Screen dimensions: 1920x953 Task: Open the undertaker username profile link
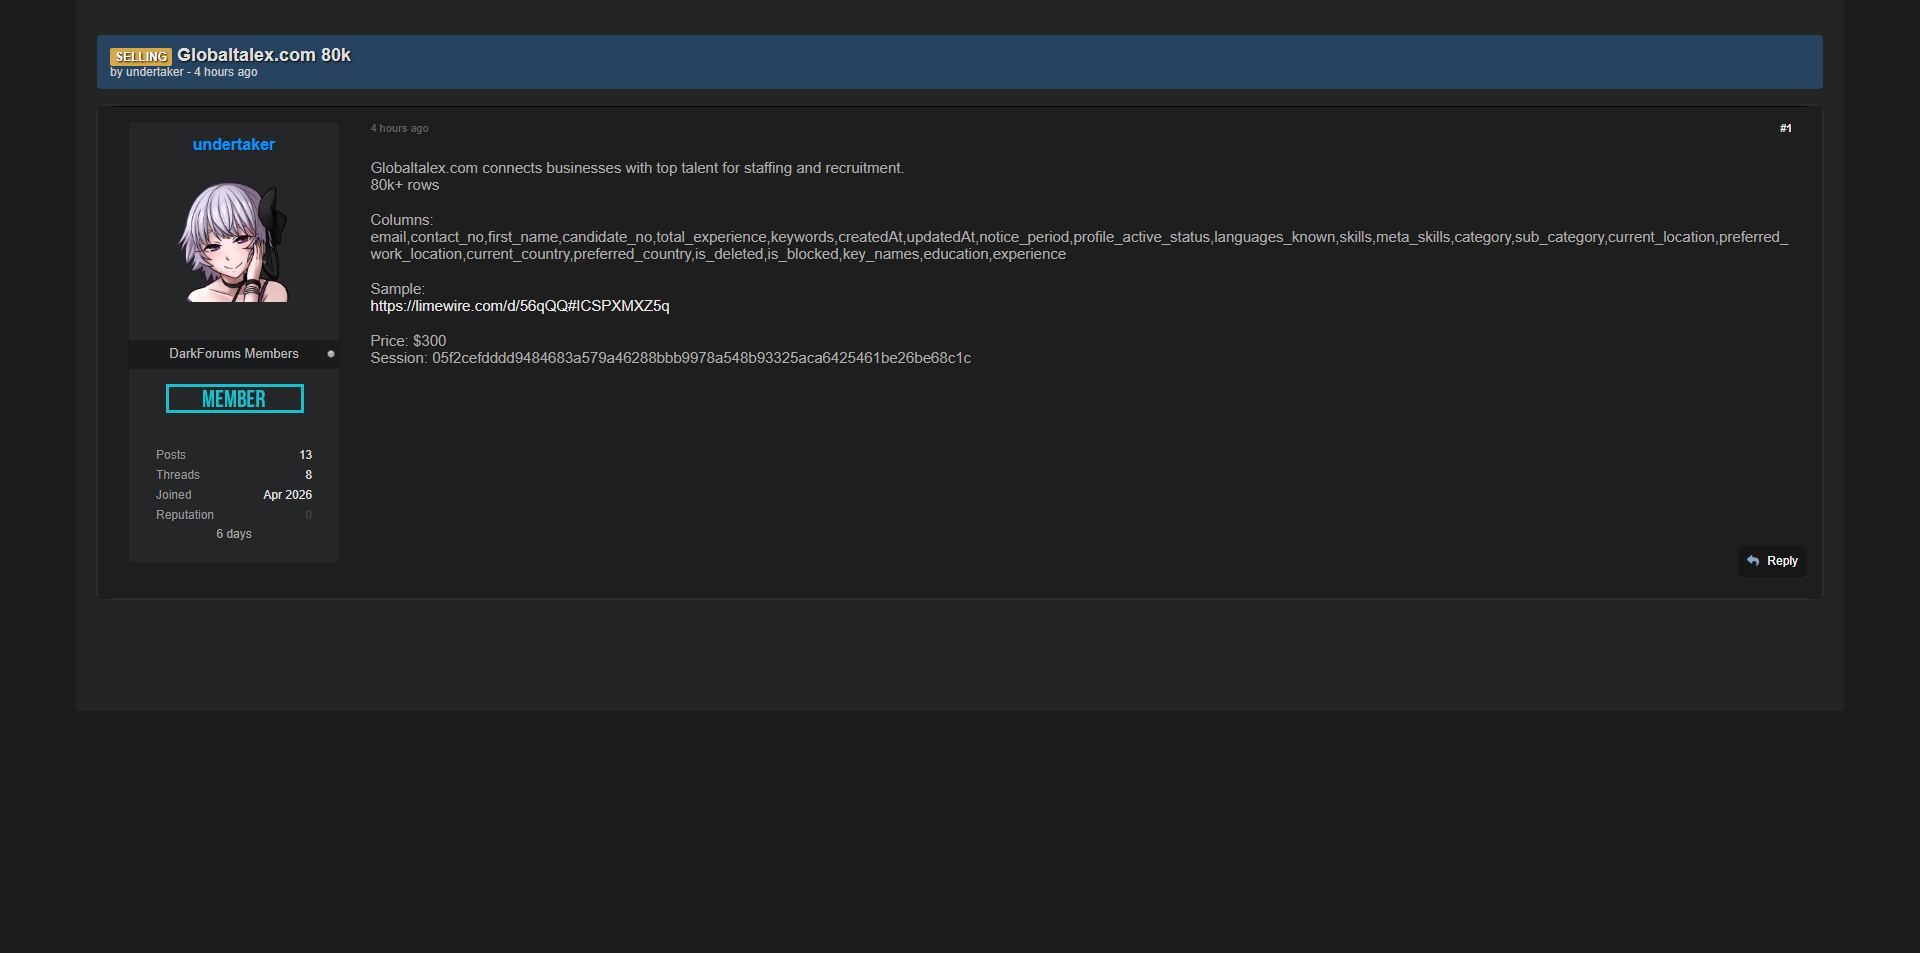coord(234,144)
